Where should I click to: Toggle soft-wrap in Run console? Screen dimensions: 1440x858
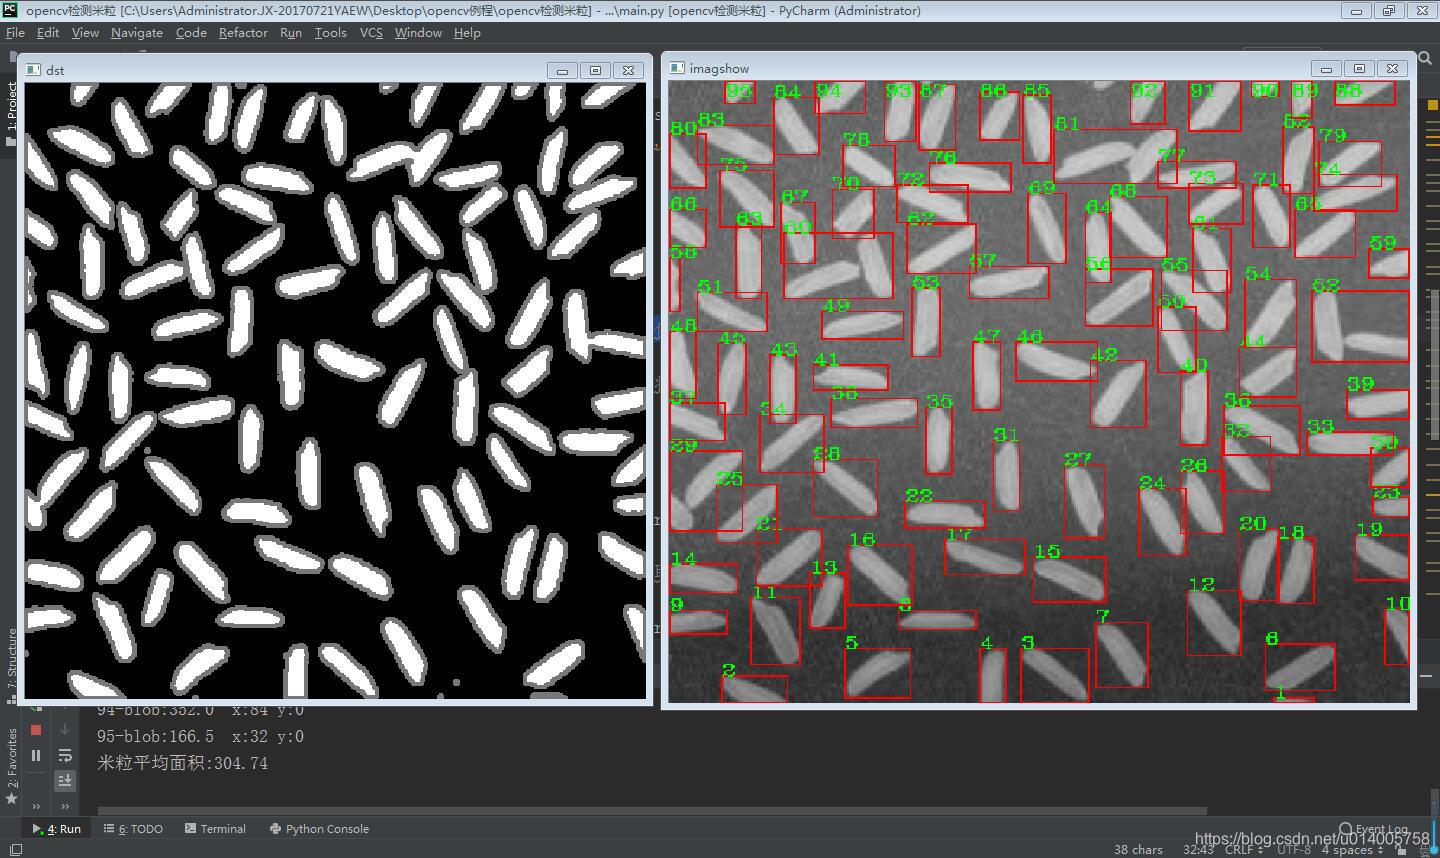pos(65,755)
